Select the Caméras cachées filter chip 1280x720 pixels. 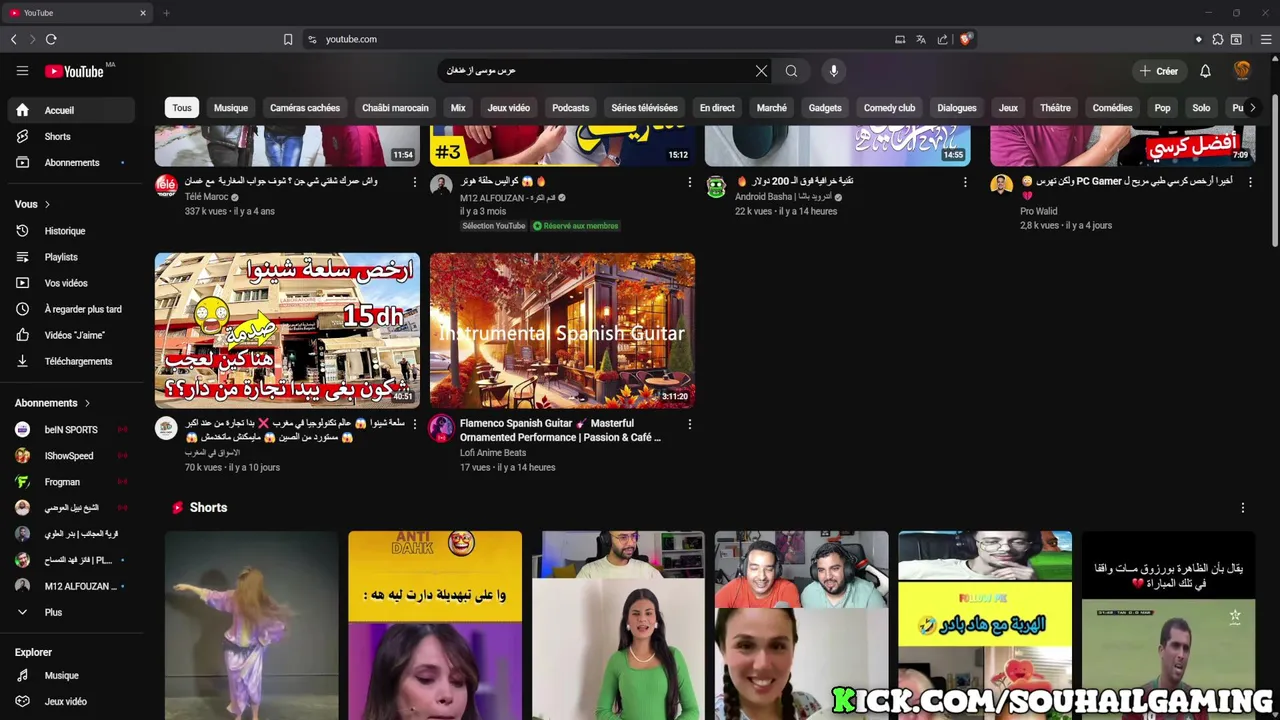pos(305,108)
